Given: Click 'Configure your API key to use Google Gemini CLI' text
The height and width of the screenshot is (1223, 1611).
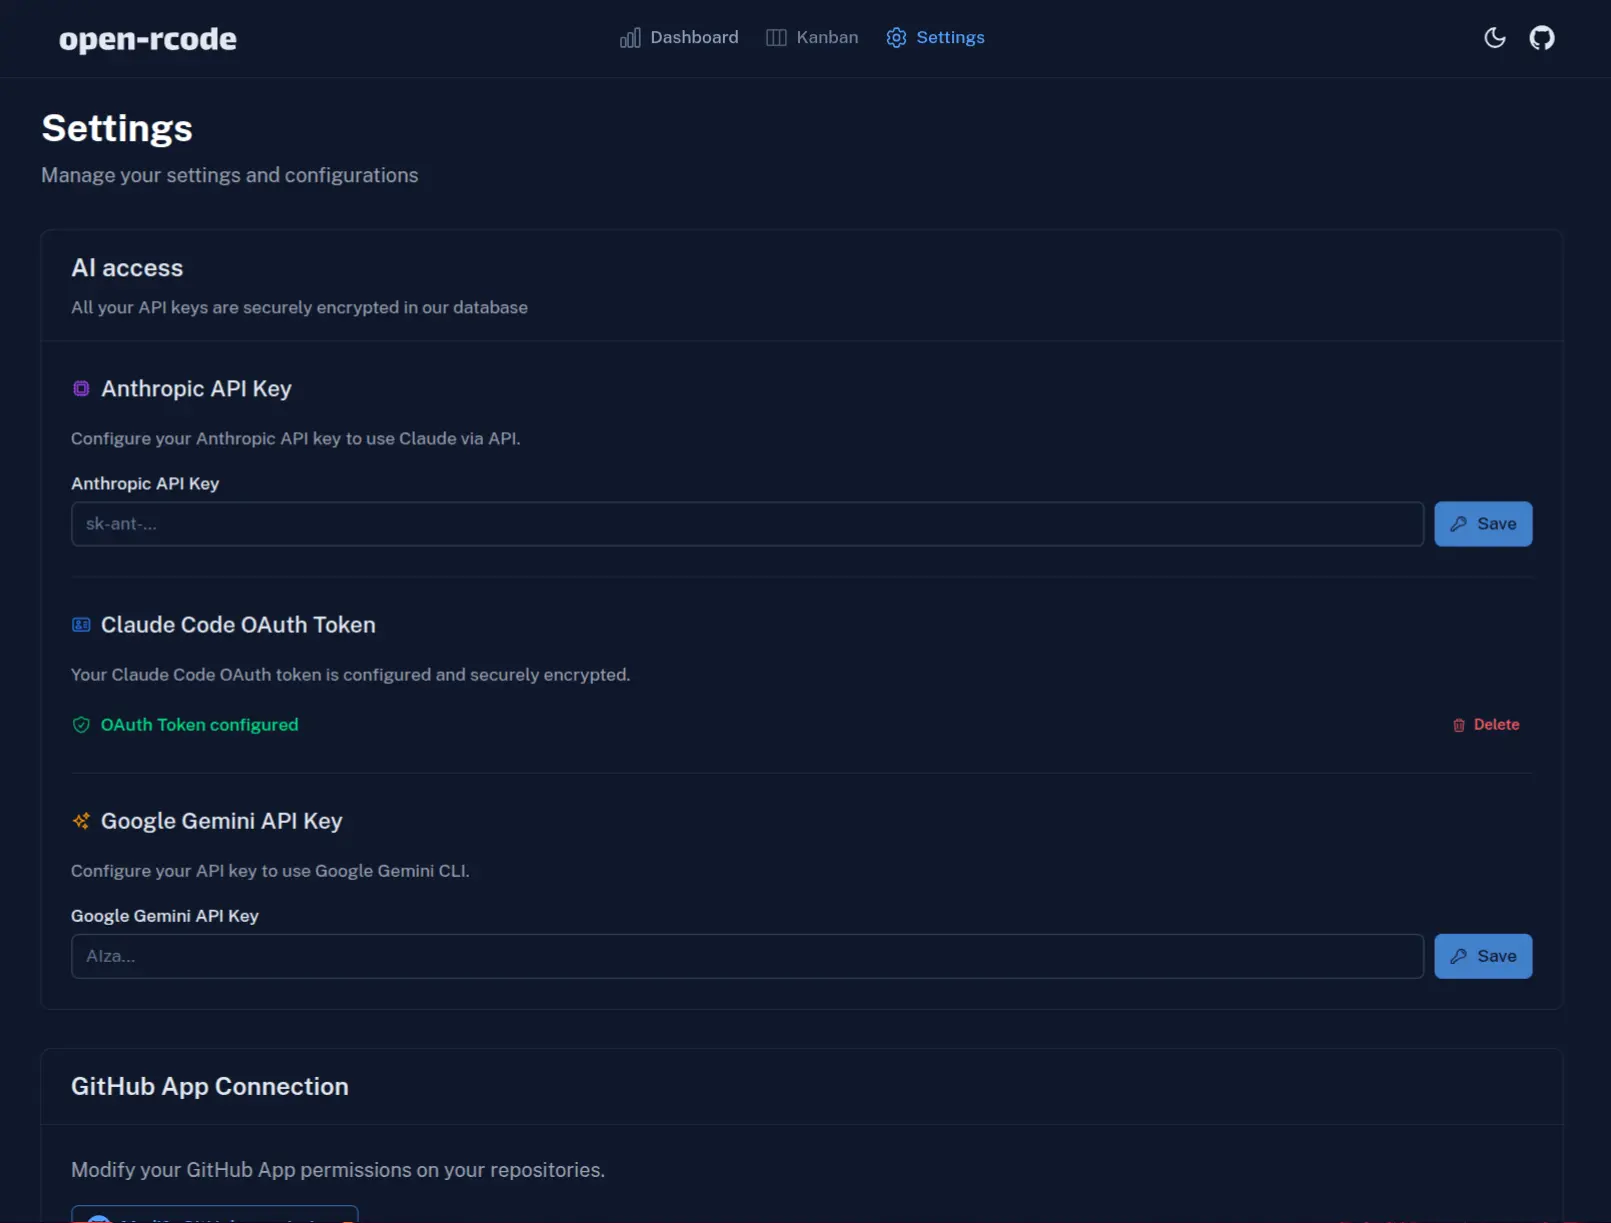Looking at the screenshot, I should coord(270,871).
